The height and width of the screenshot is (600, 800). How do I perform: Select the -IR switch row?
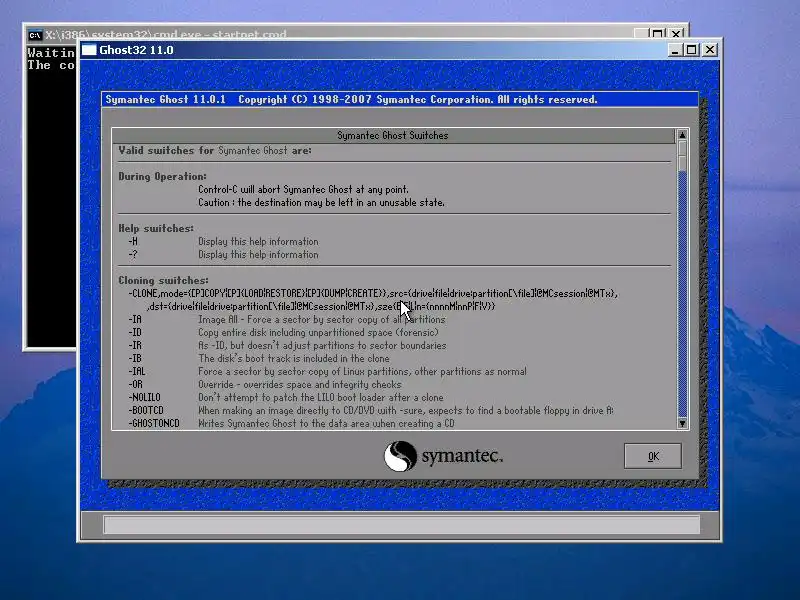[287, 346]
